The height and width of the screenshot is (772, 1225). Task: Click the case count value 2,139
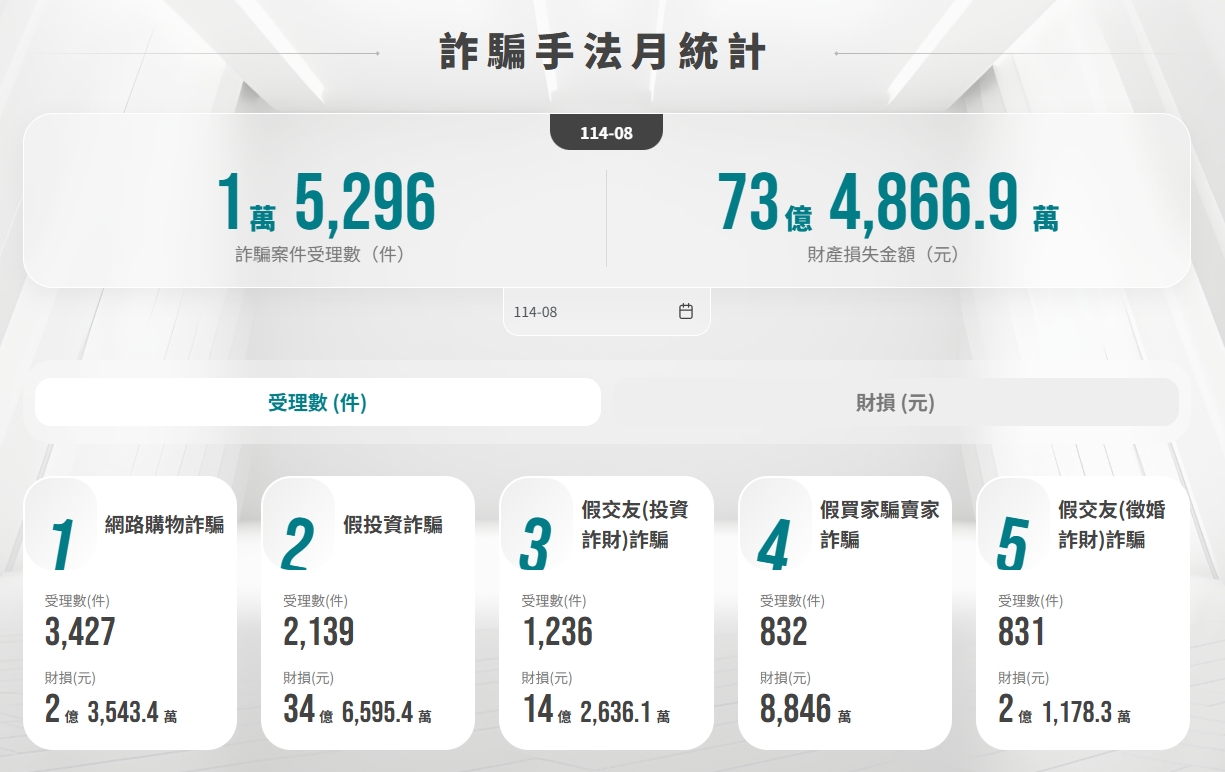point(318,632)
